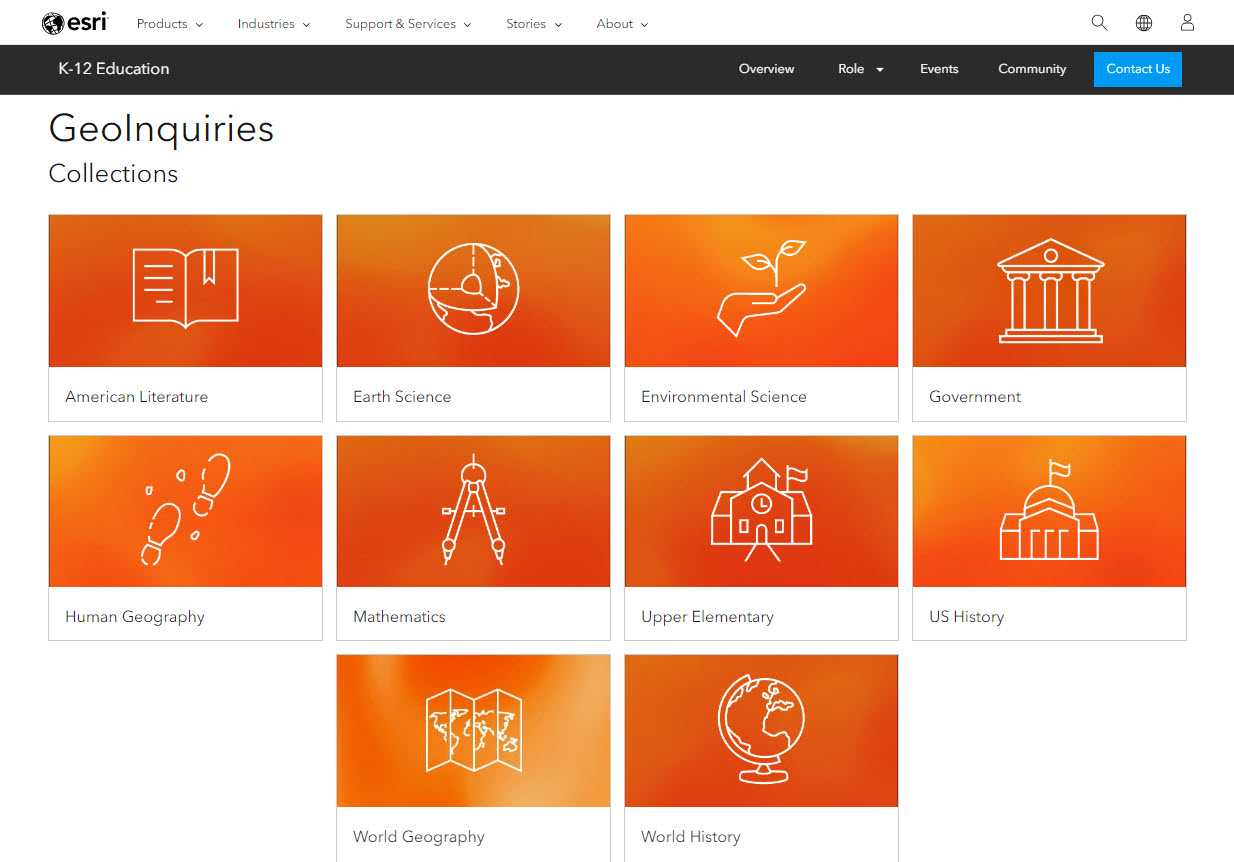Click the globe language icon in the header

[1143, 22]
